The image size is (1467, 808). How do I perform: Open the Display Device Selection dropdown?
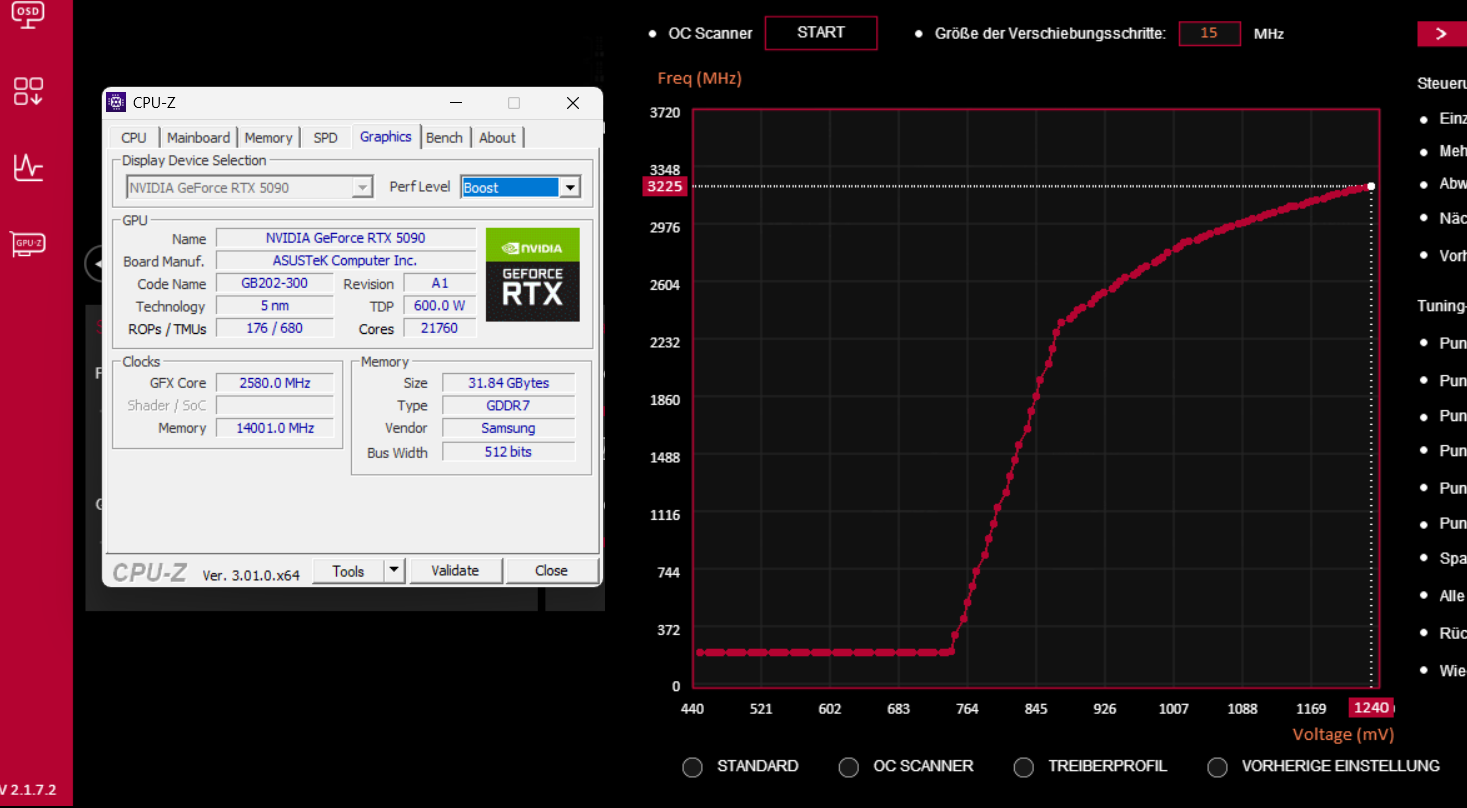(250, 187)
